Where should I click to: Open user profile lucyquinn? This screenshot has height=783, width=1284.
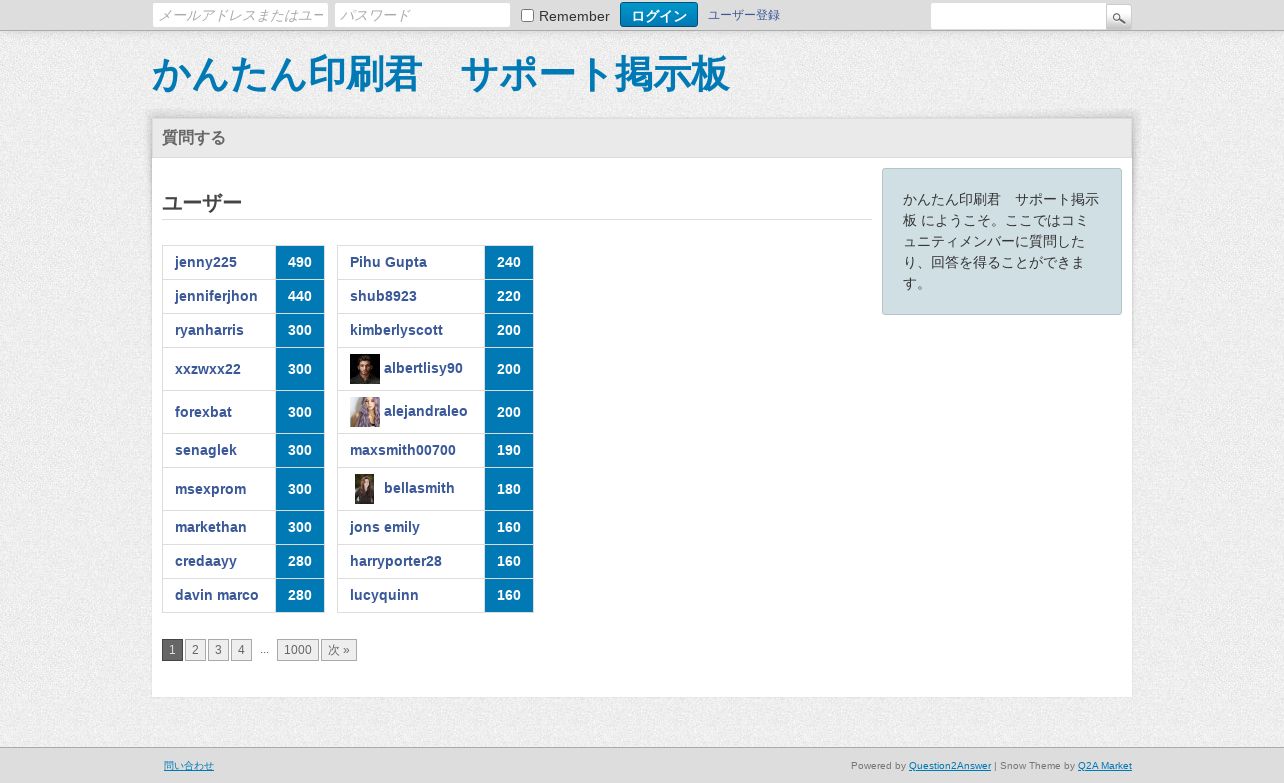pyautogui.click(x=384, y=595)
